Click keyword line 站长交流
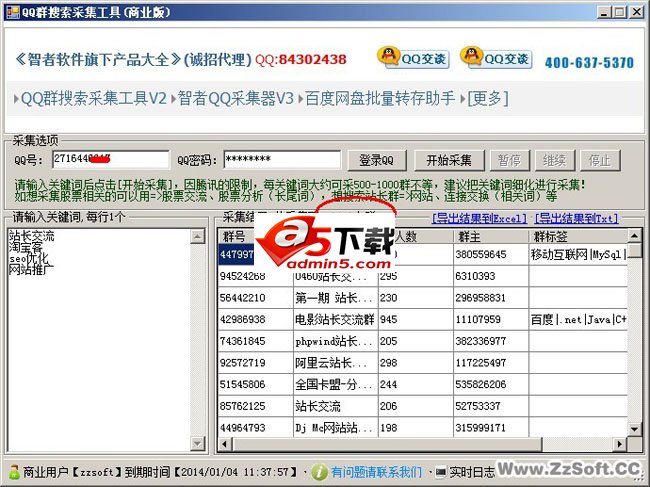The image size is (650, 487). pos(32,236)
